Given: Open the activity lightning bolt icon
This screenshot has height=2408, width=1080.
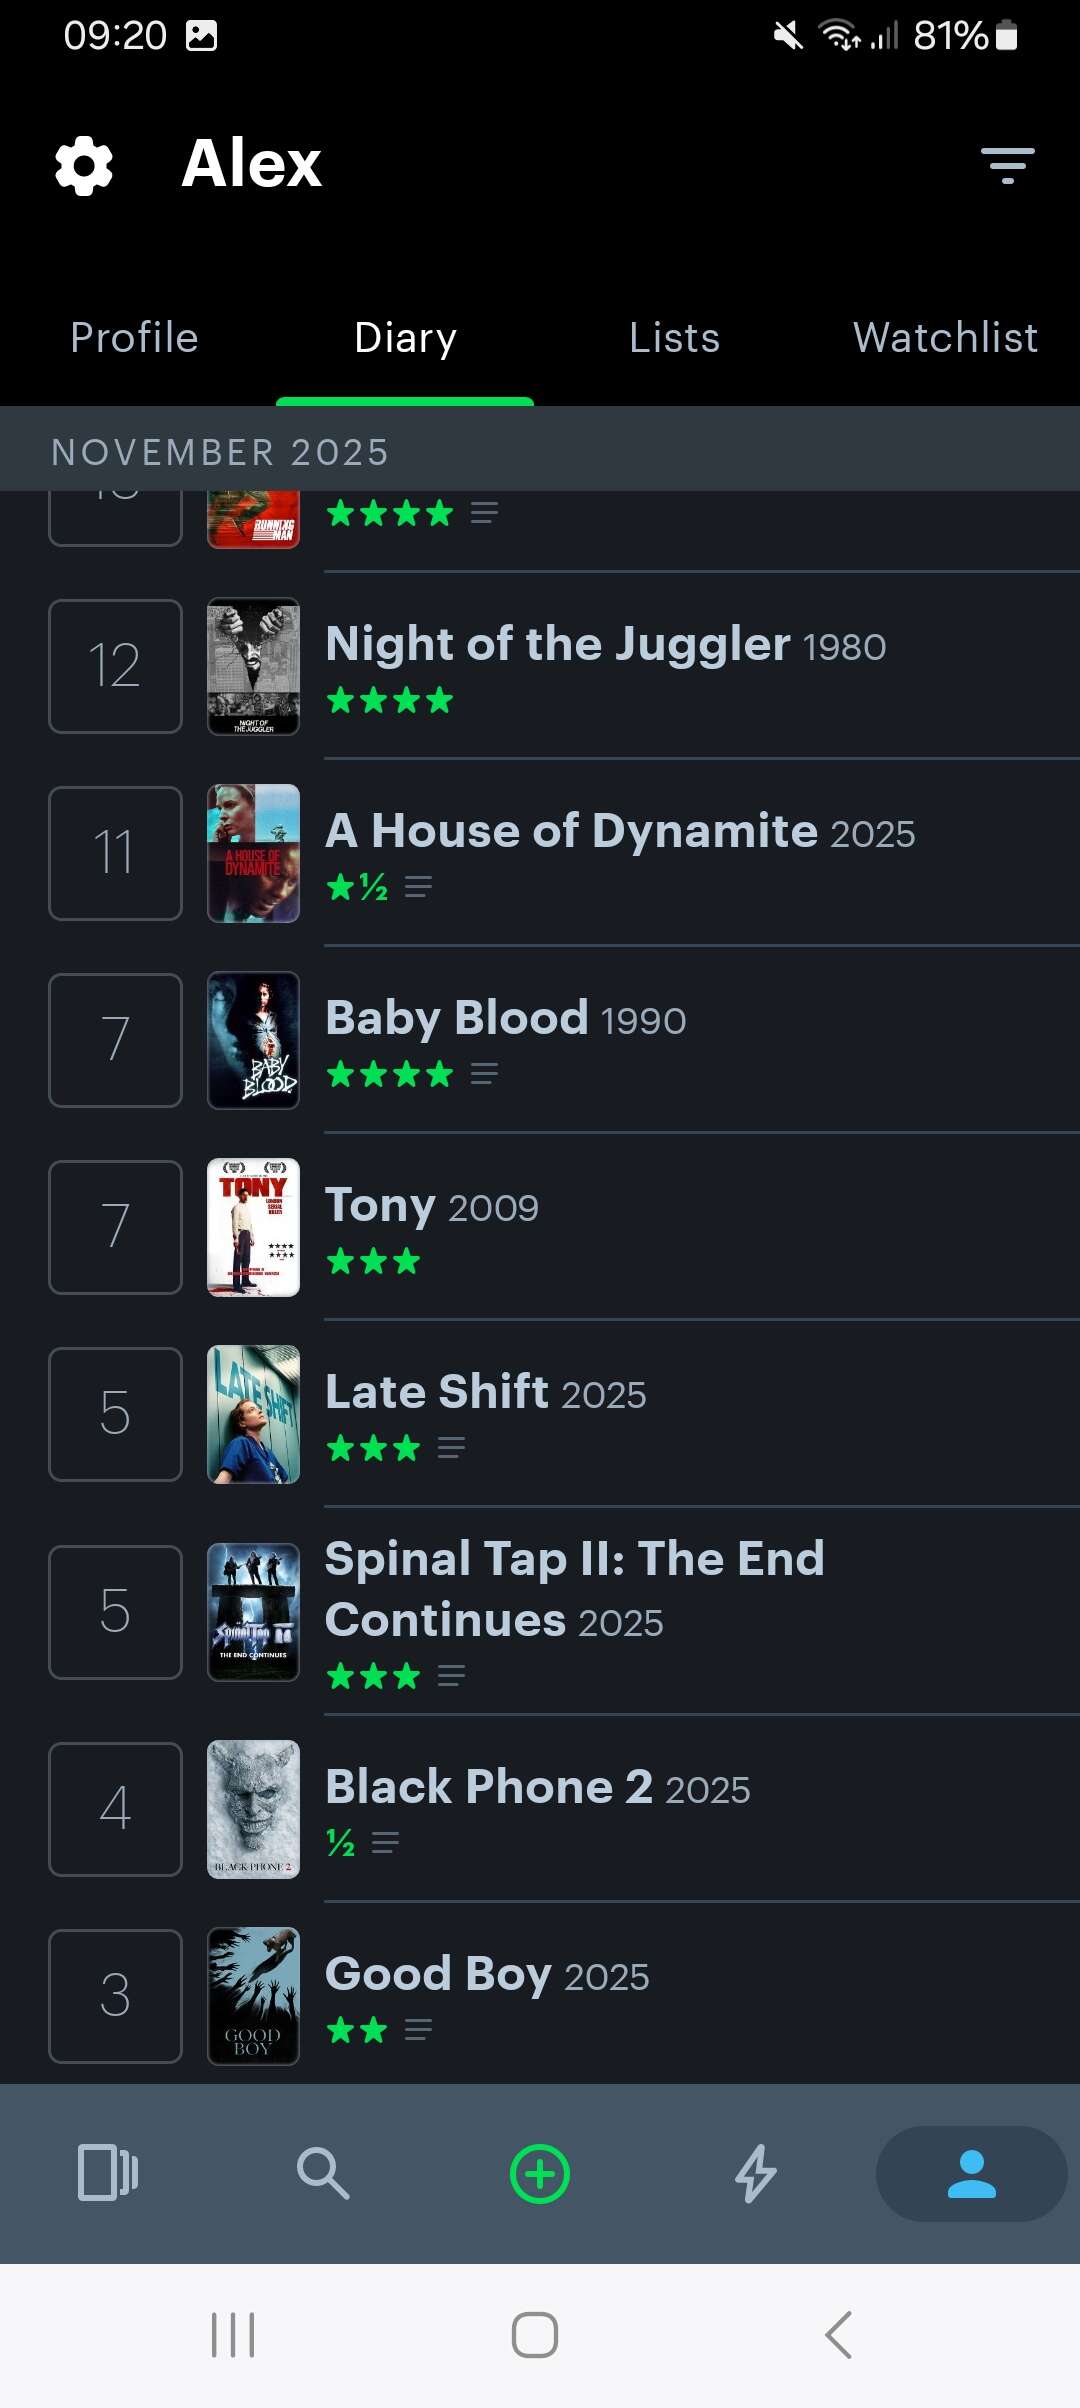Looking at the screenshot, I should click(x=756, y=2173).
